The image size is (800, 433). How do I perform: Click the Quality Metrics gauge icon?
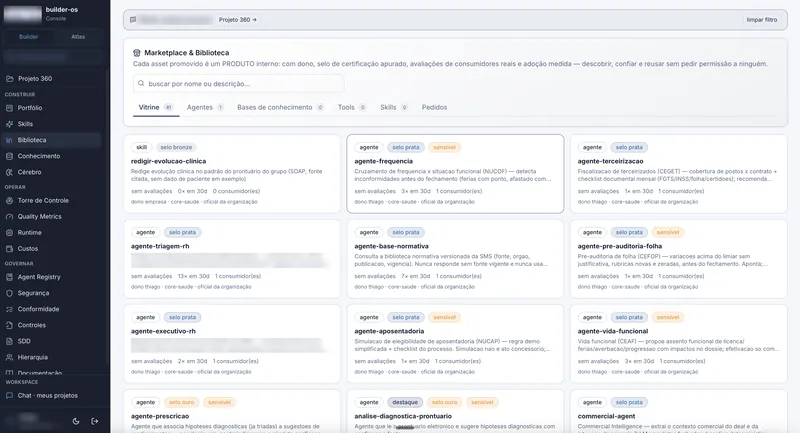click(x=10, y=217)
